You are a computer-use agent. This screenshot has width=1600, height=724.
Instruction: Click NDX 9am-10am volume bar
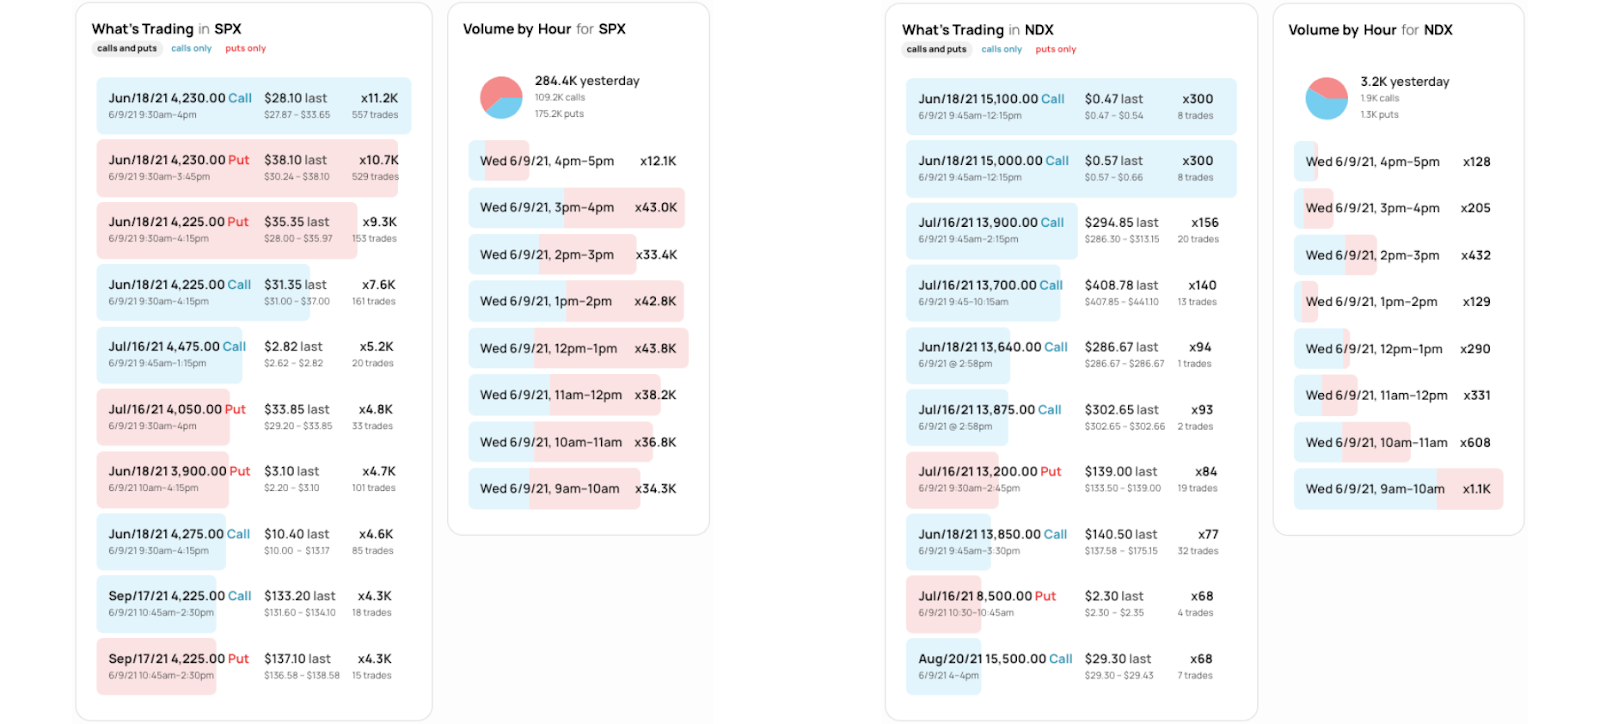(x=1397, y=489)
